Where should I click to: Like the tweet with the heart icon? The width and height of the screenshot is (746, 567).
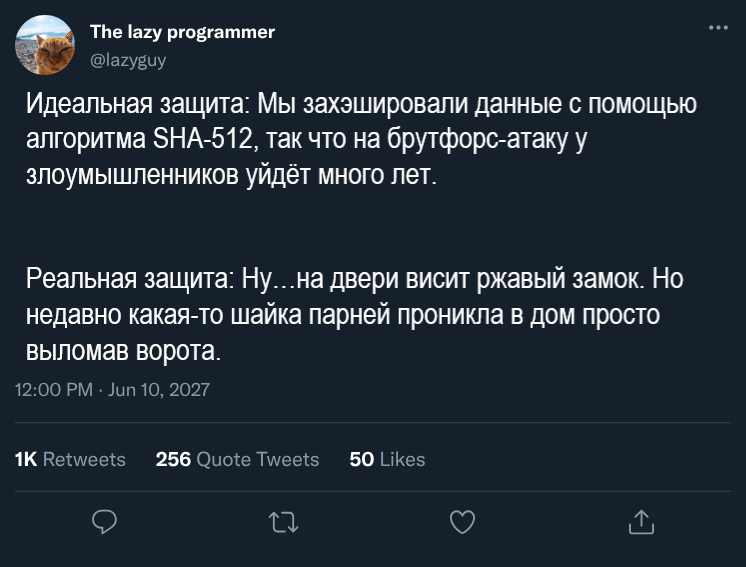click(461, 521)
